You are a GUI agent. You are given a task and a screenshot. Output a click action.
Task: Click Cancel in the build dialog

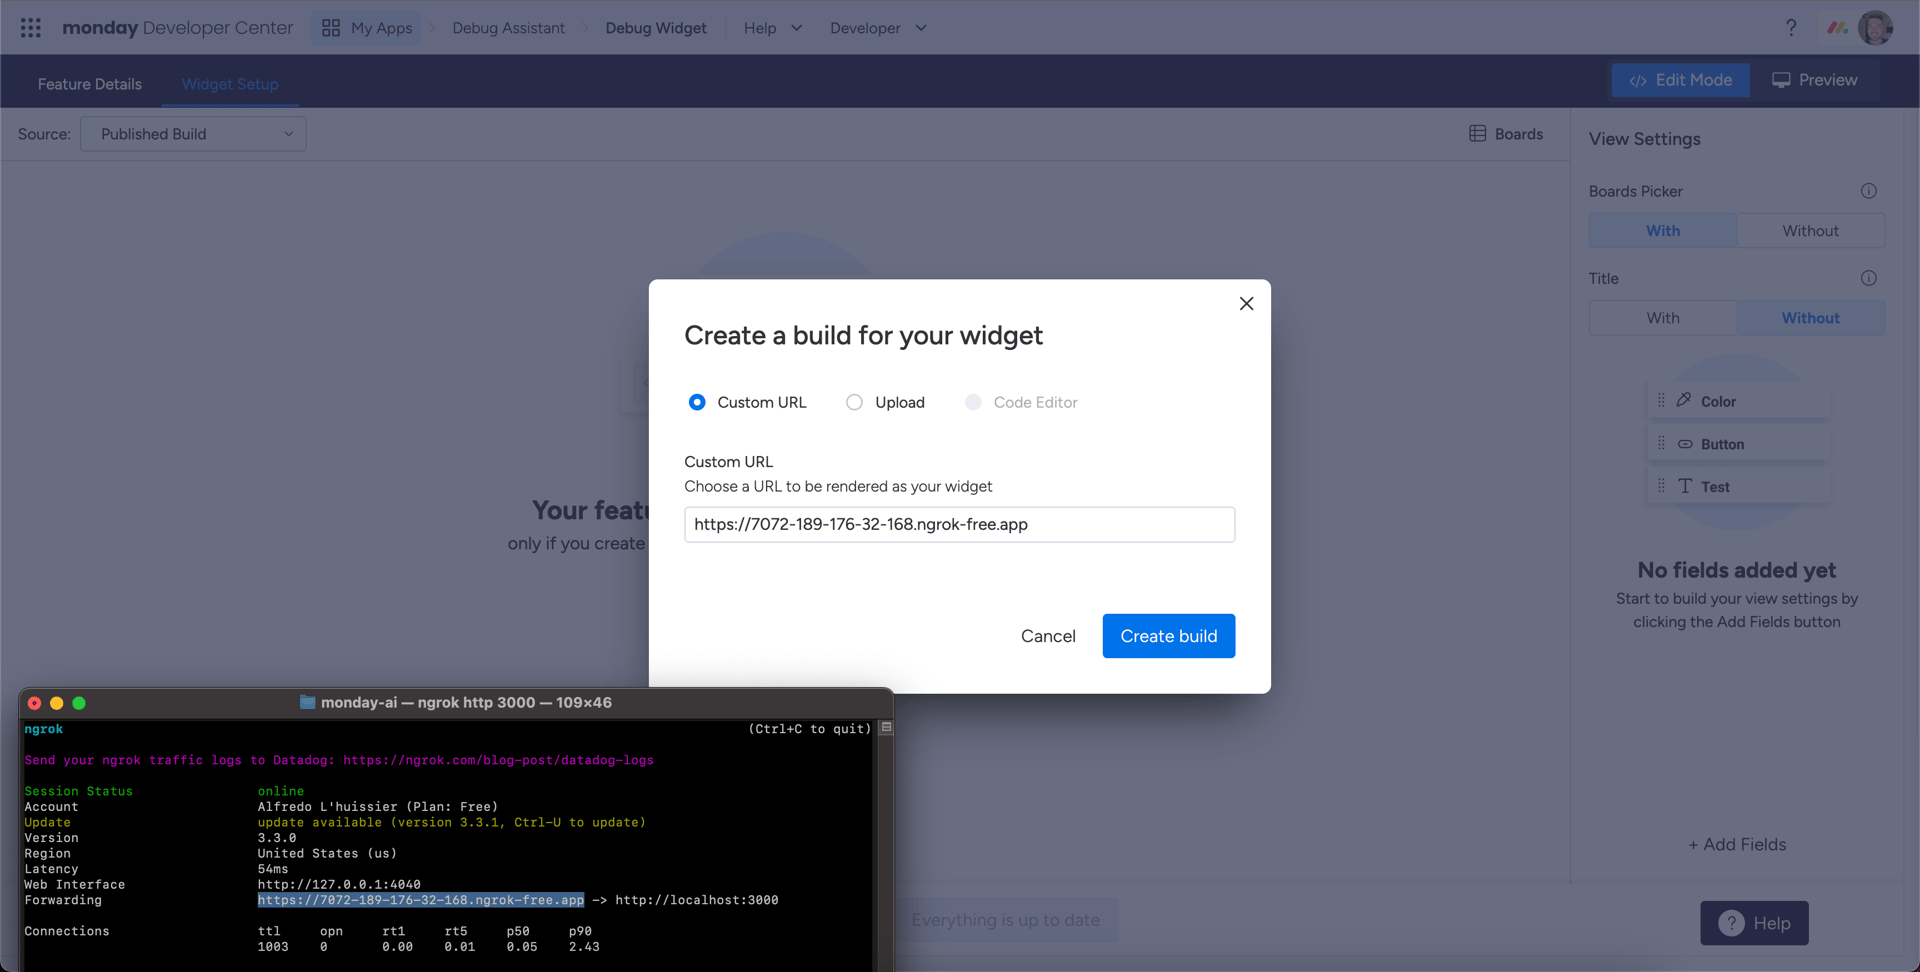pos(1048,636)
